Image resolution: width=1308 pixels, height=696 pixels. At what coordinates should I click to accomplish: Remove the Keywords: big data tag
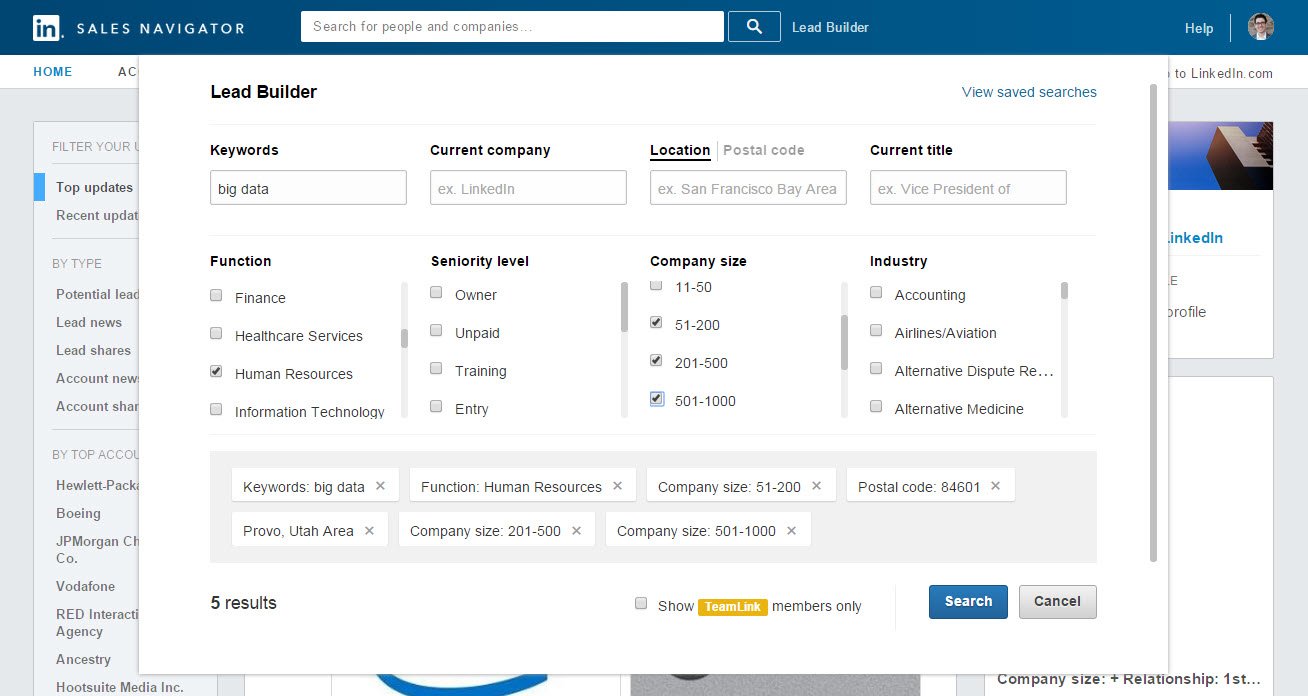(x=380, y=486)
